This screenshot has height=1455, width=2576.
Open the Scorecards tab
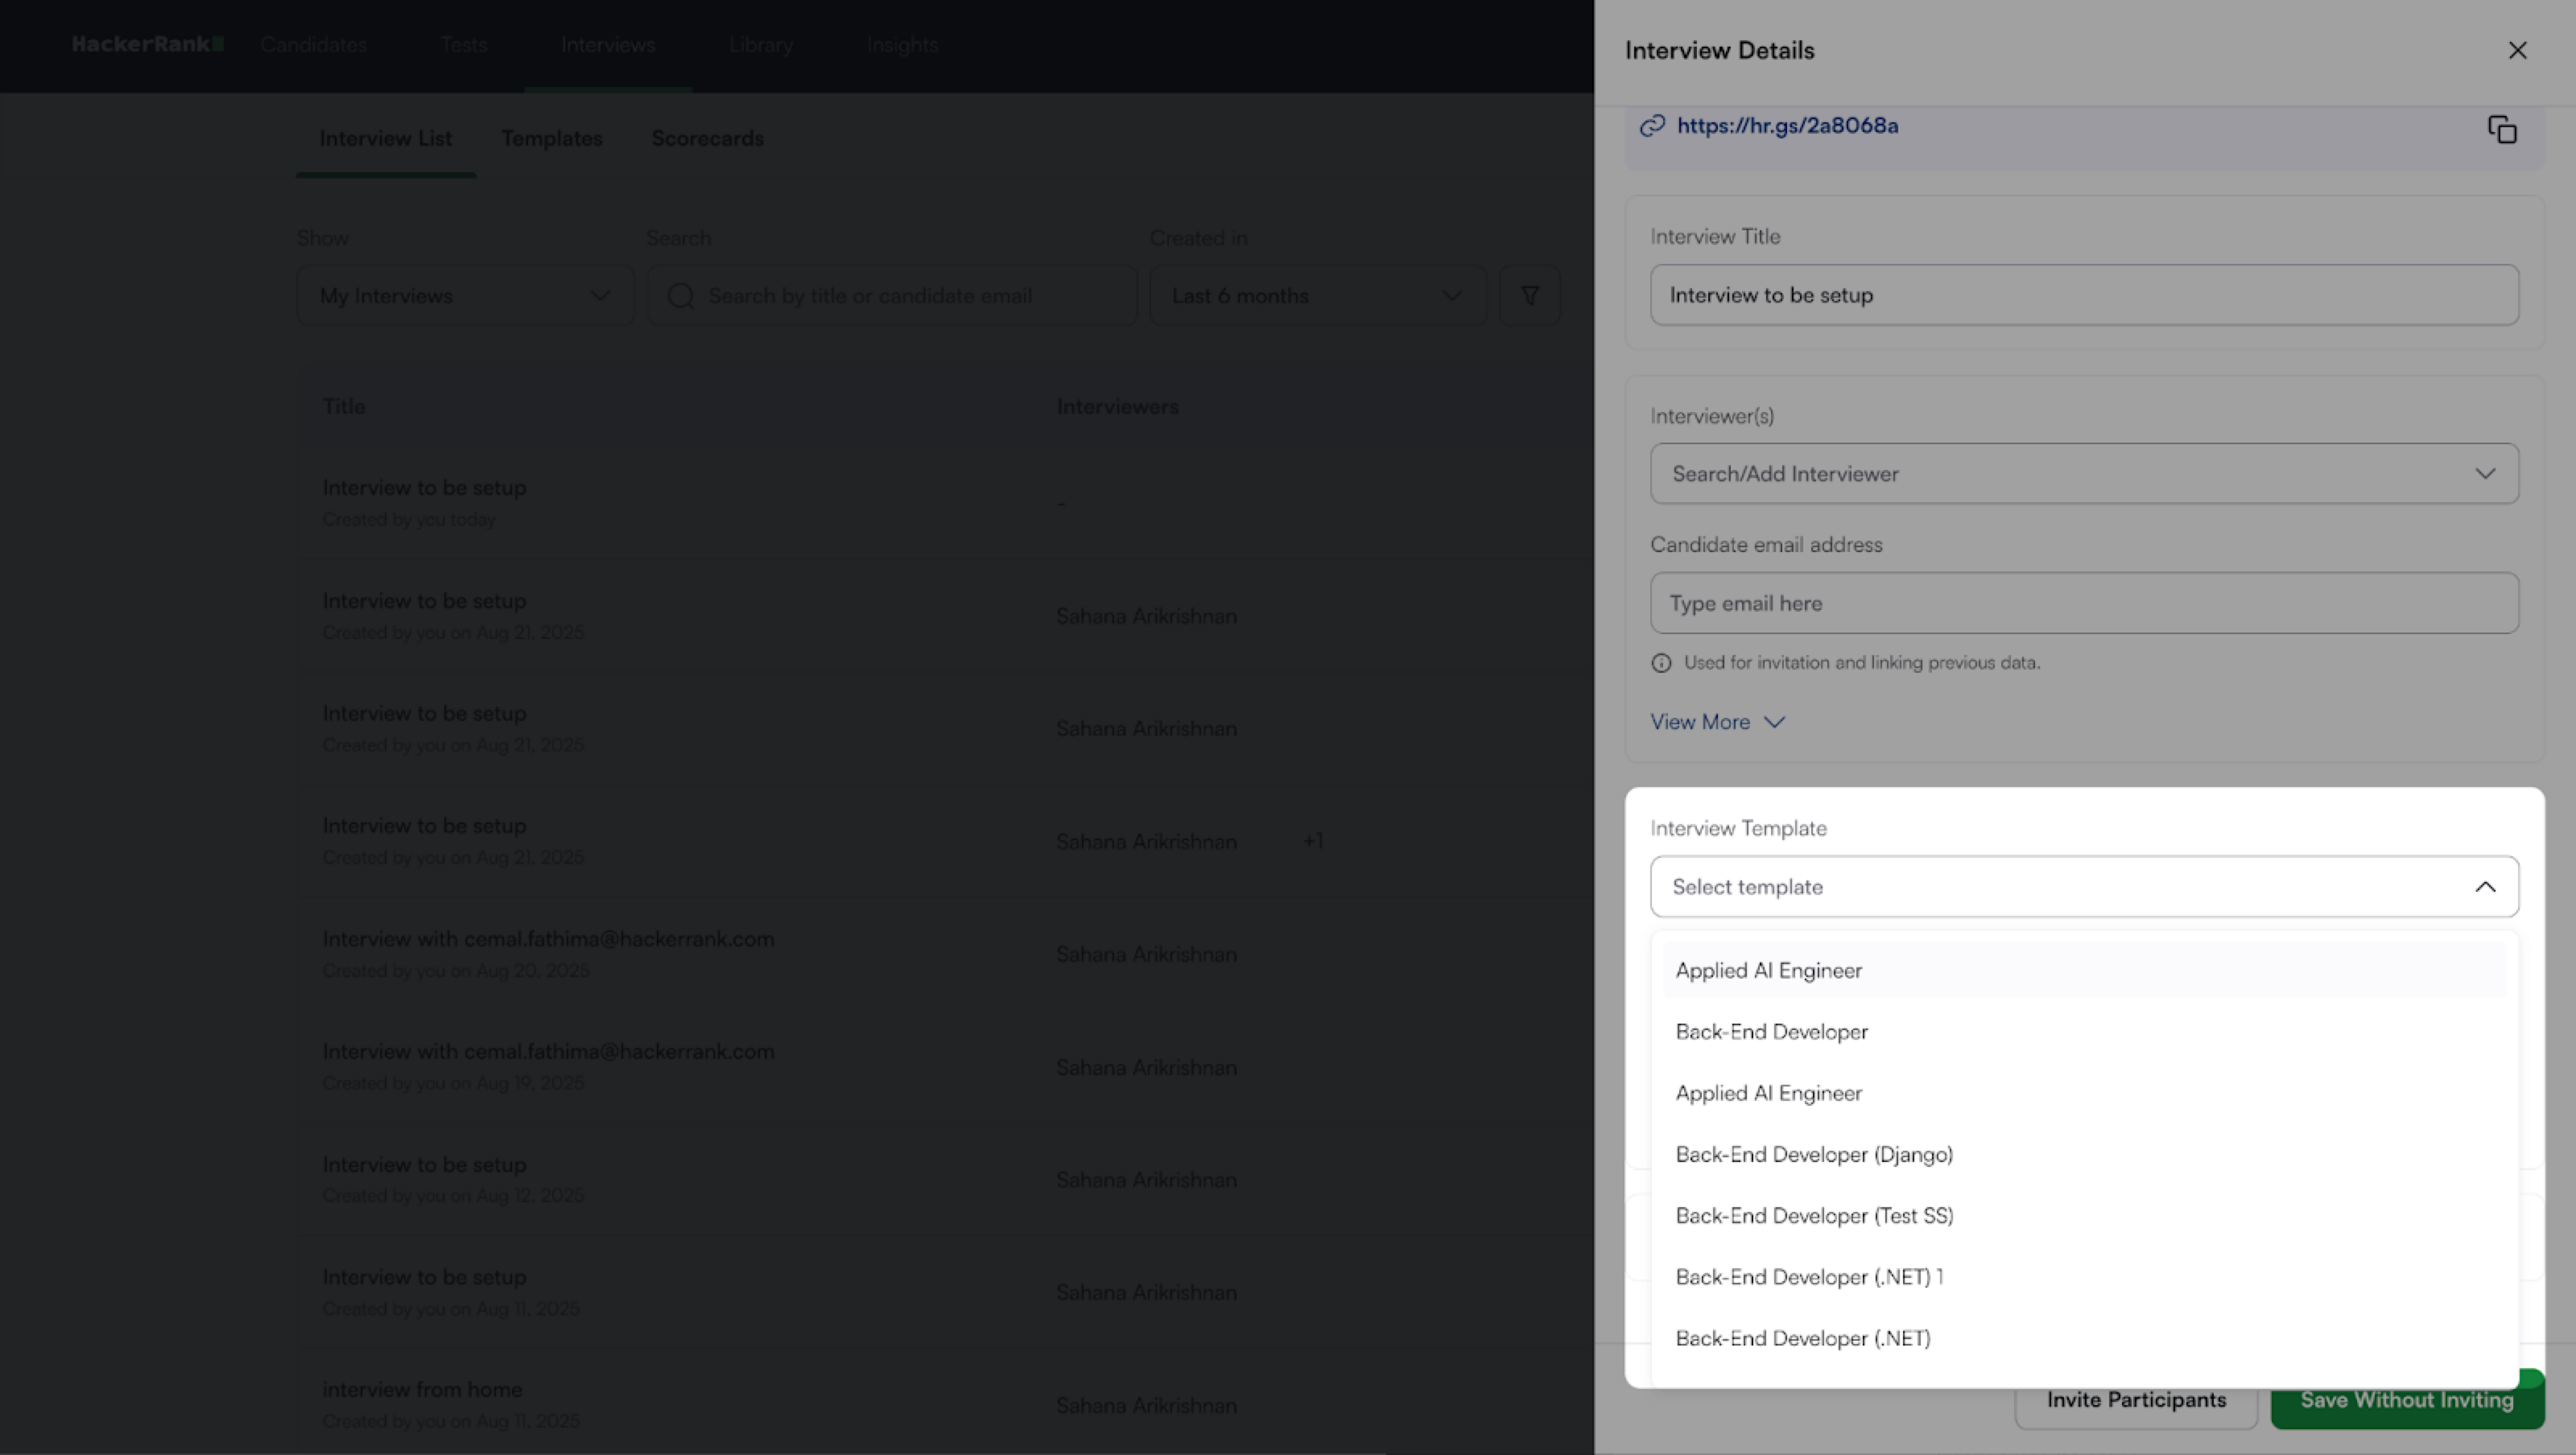708,139
